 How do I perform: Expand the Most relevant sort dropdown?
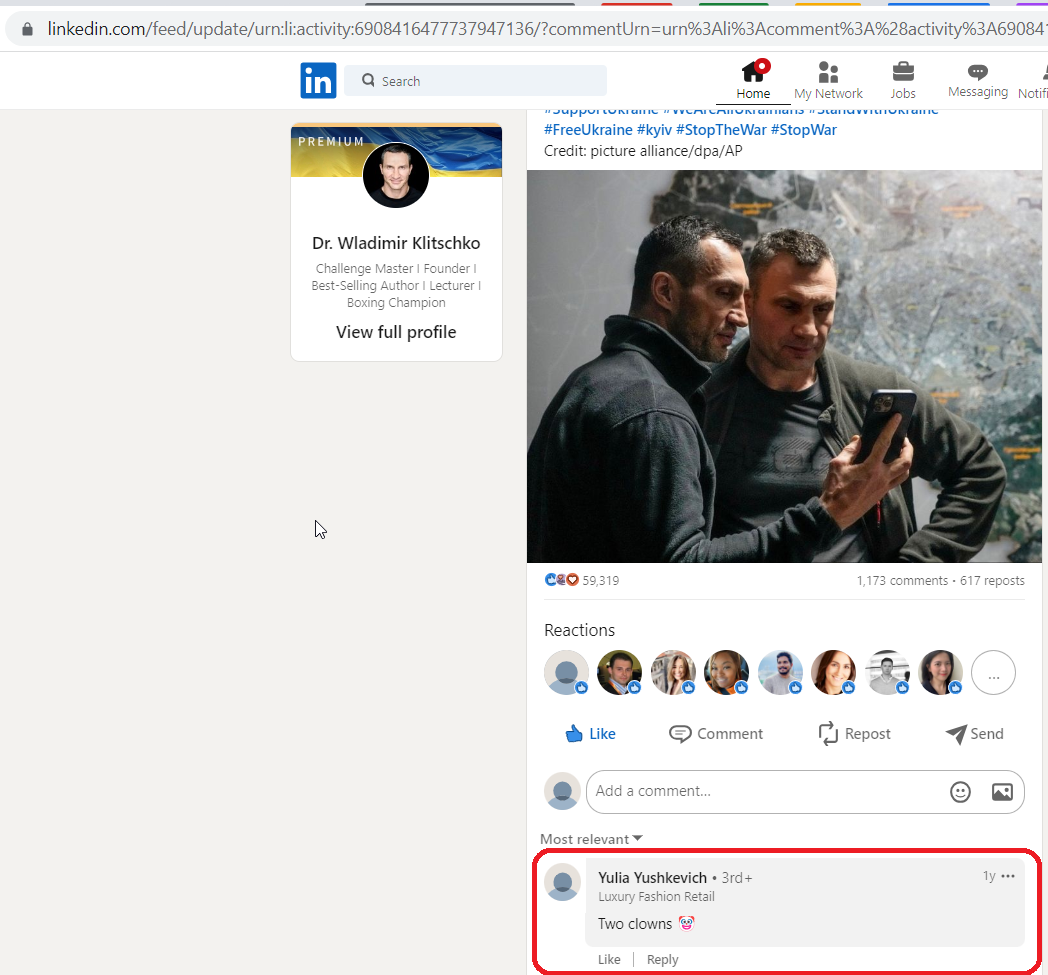tap(592, 839)
